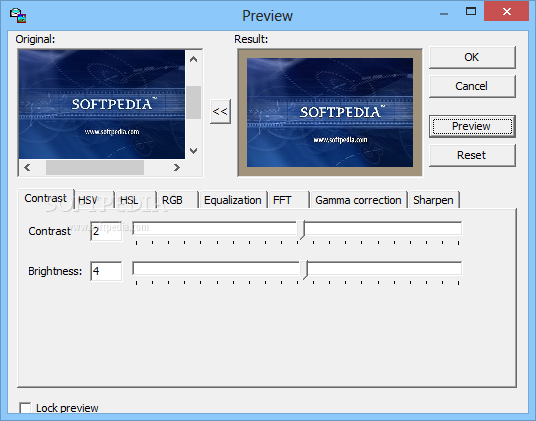
Task: Click the Brightness slider thumb
Action: (305, 270)
